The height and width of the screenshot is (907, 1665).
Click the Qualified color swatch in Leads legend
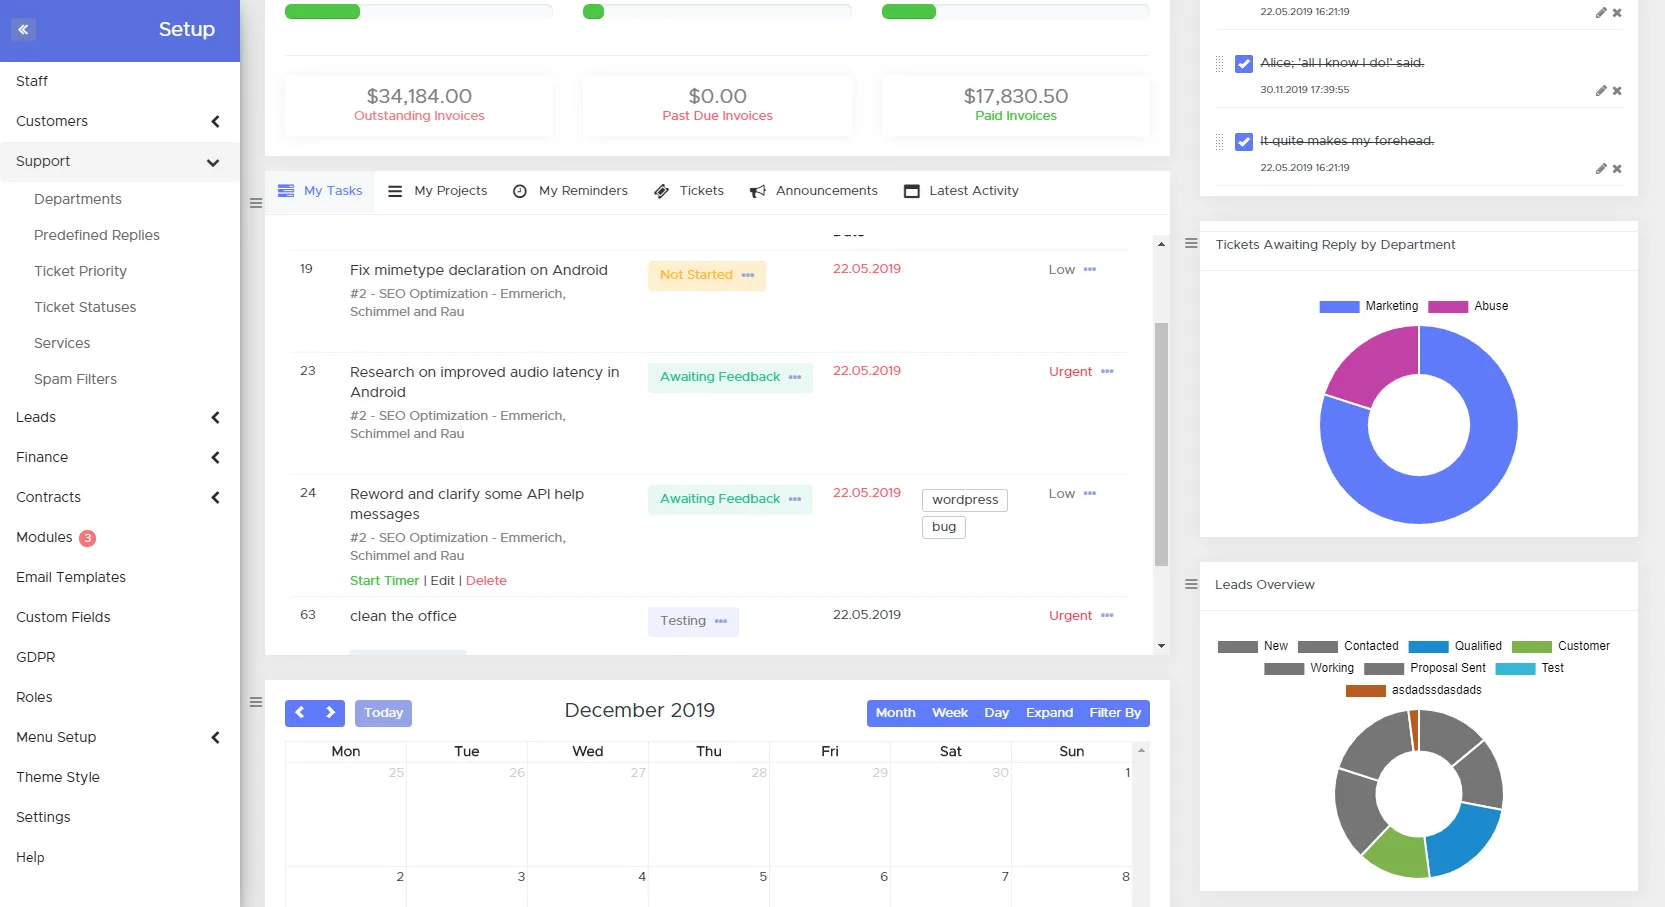1428,647
